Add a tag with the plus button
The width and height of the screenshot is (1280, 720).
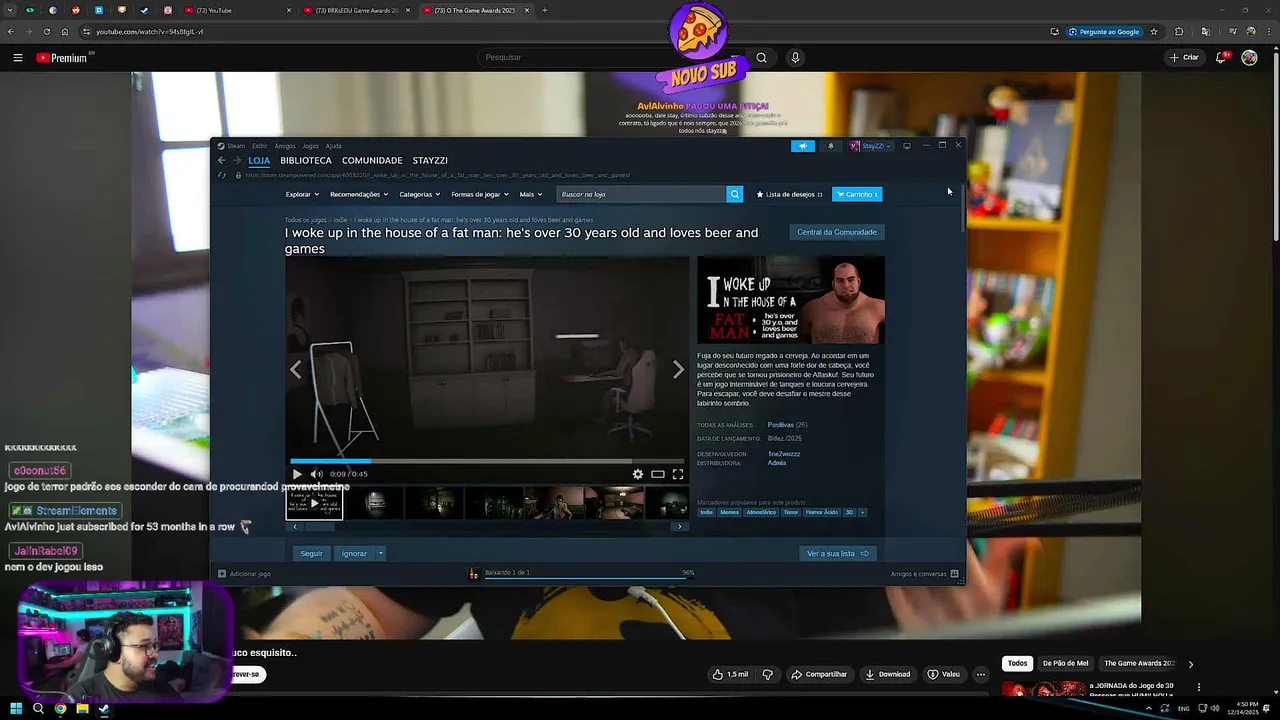point(862,512)
